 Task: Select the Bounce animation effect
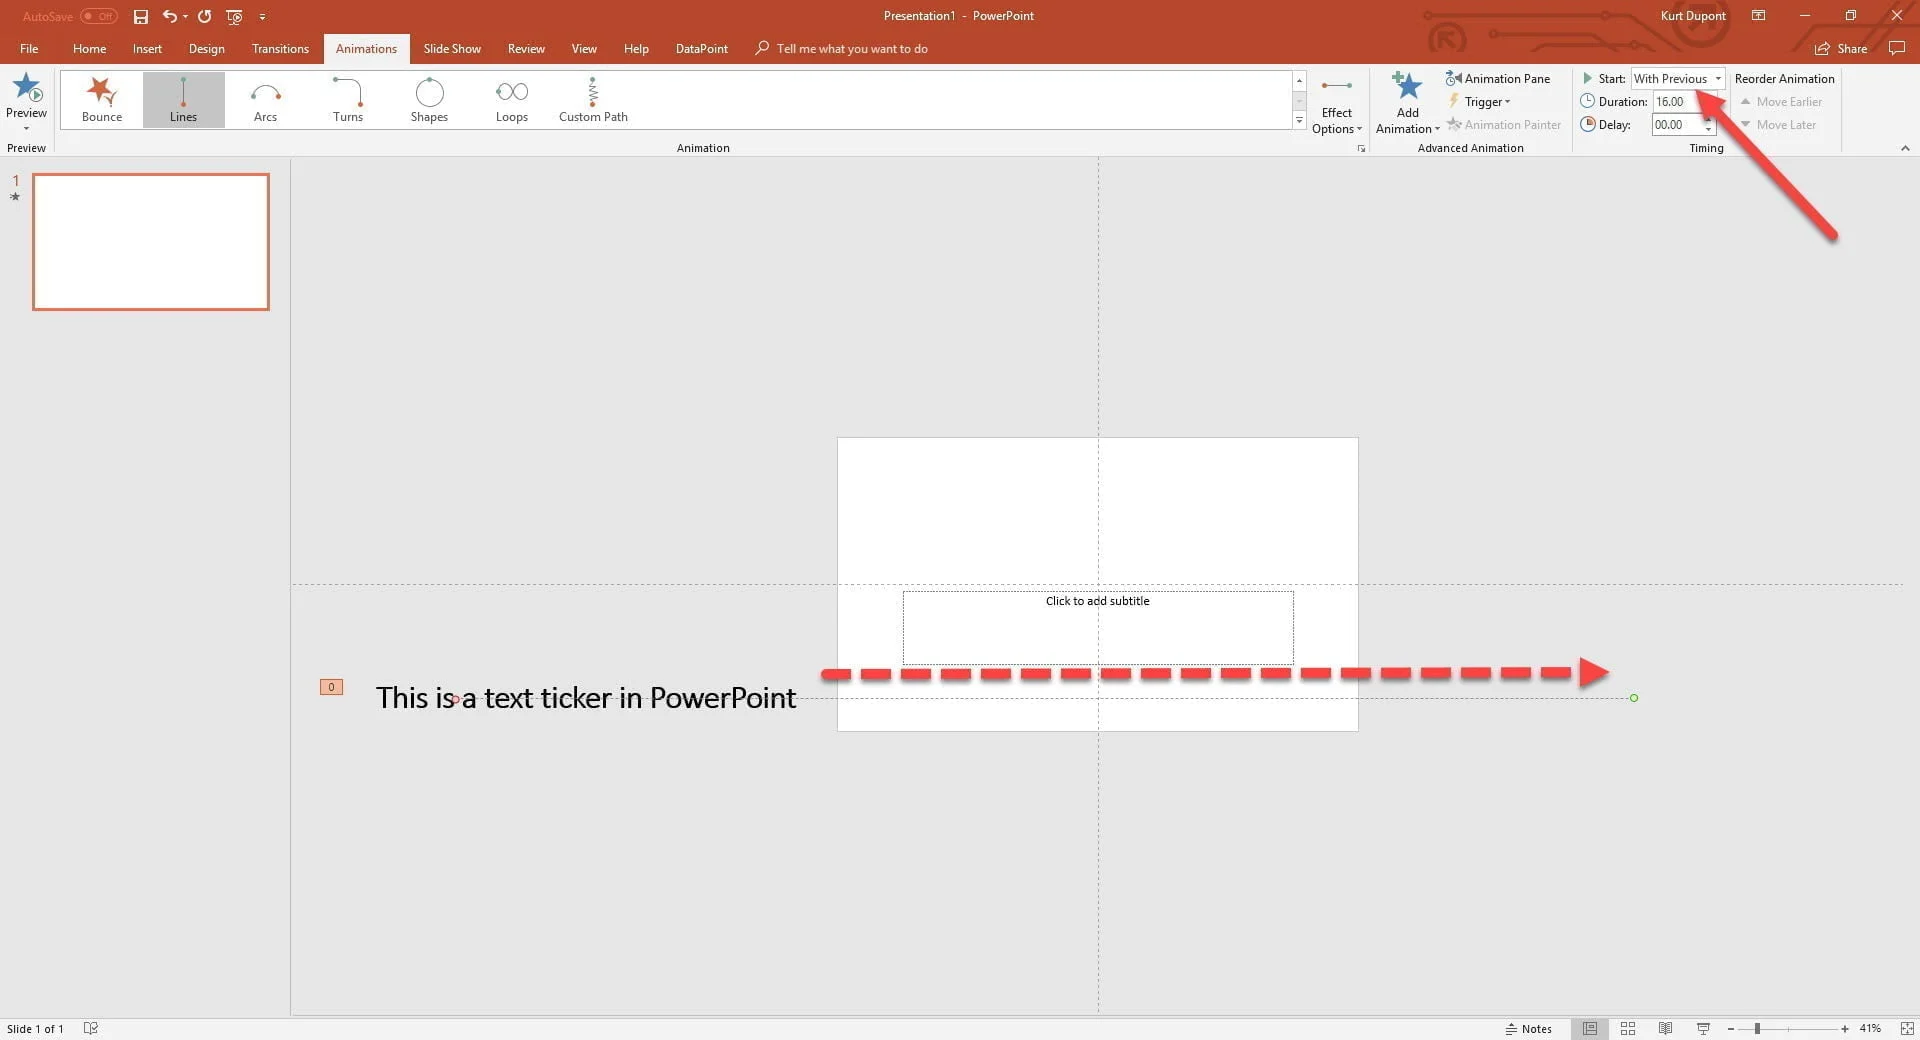[x=102, y=100]
